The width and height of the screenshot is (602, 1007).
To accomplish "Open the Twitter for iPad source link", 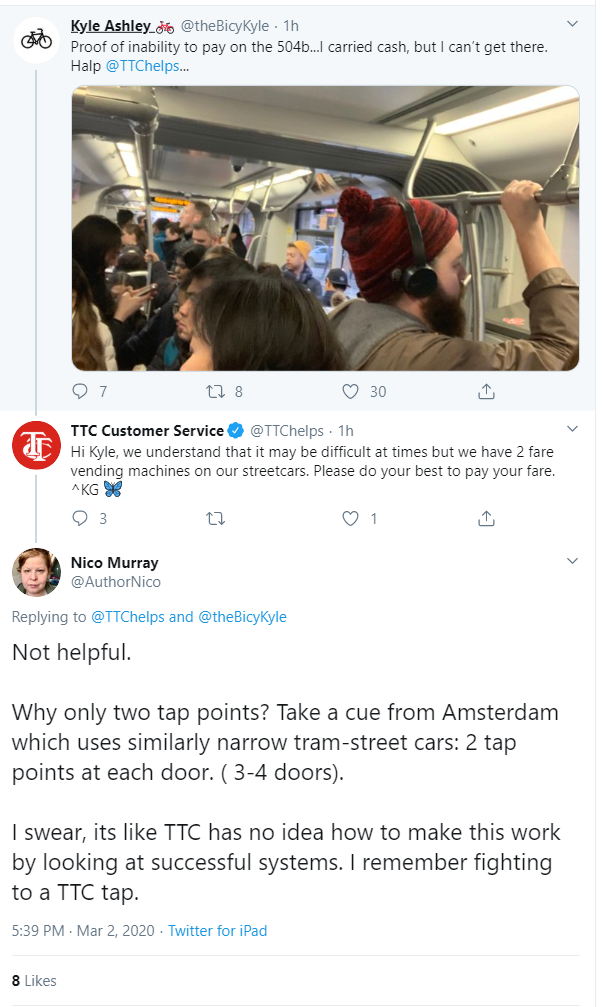I will tap(217, 930).
